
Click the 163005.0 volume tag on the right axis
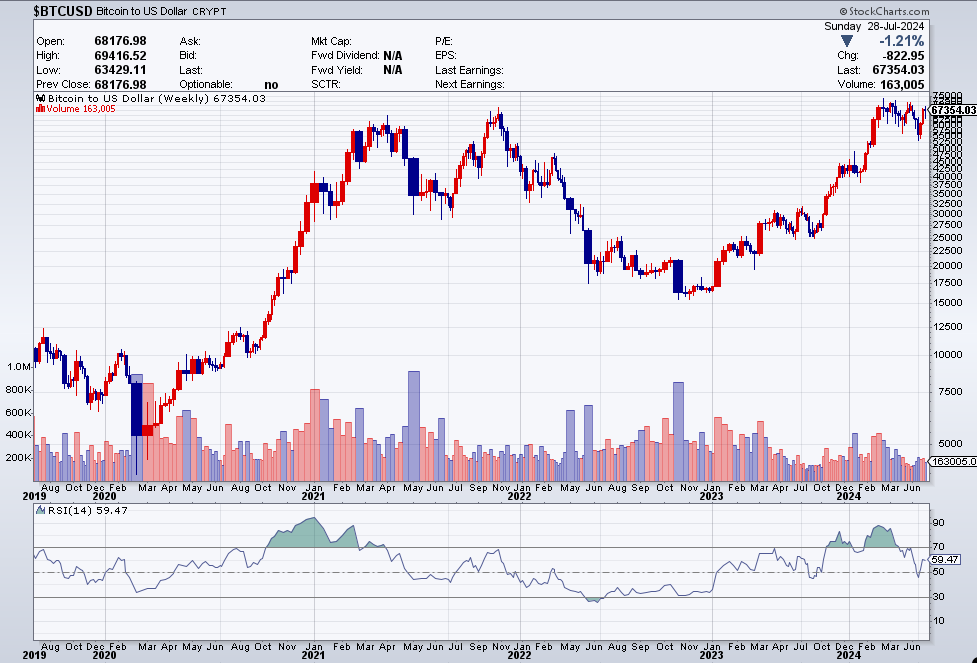[954, 462]
